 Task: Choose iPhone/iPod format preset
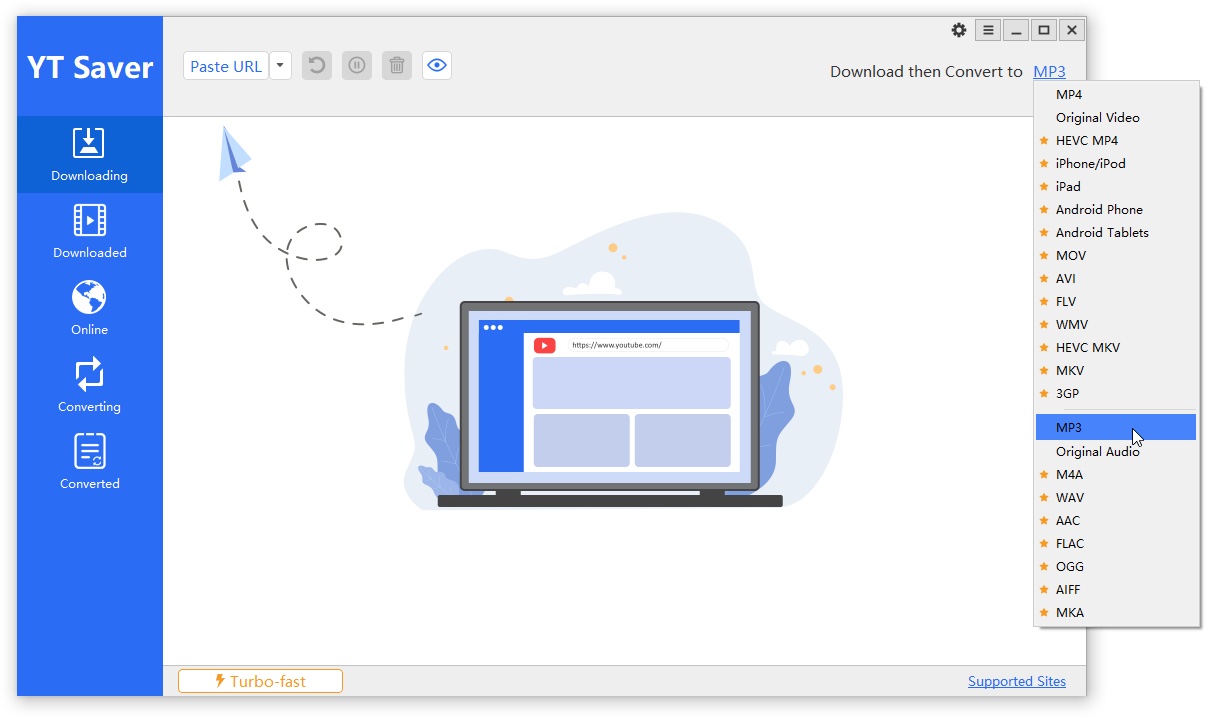point(1116,163)
